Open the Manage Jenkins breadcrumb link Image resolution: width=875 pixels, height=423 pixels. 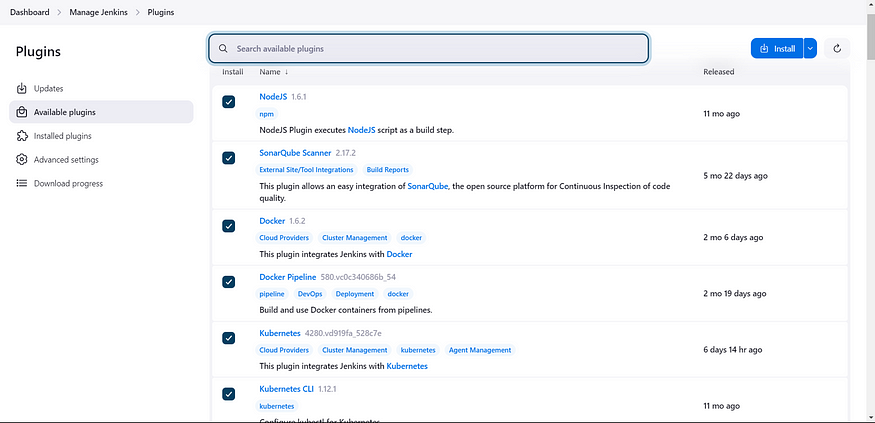coord(99,12)
